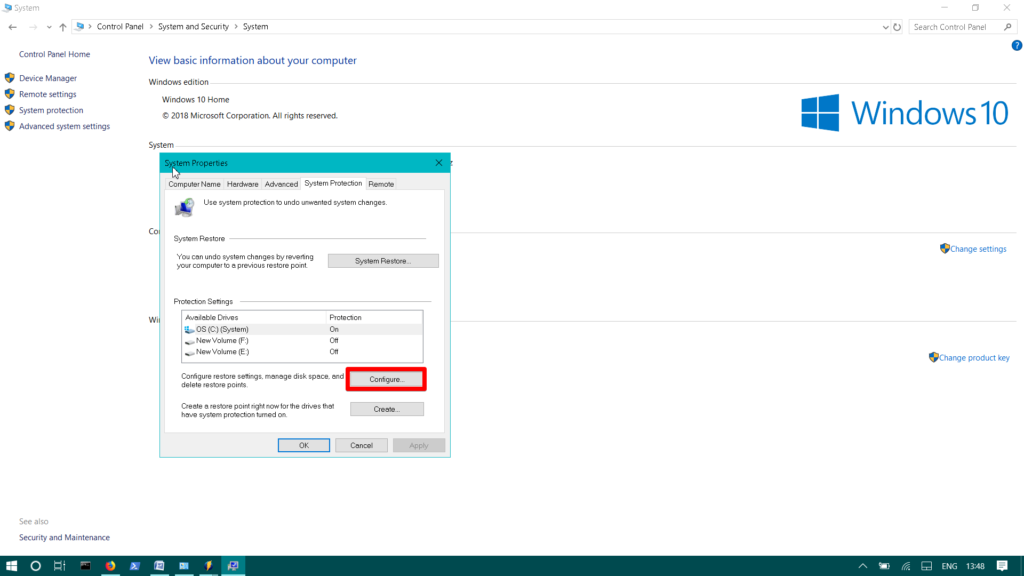Open the Action Center notifications icon

click(1002, 566)
